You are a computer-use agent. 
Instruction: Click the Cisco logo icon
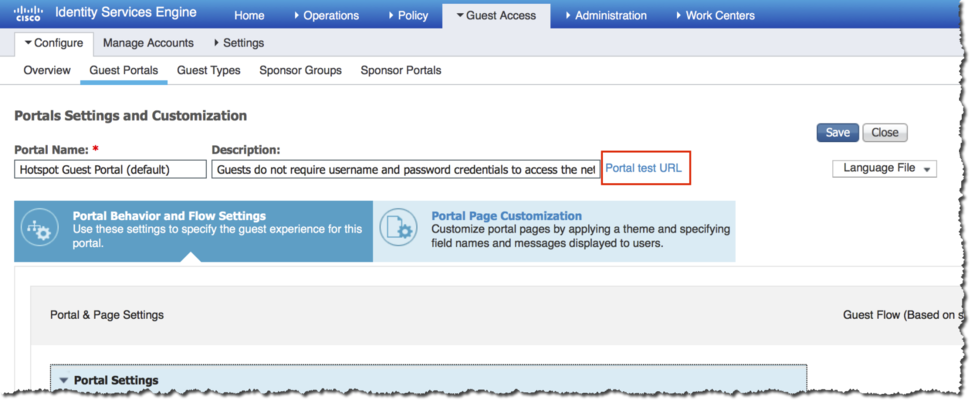[28, 14]
